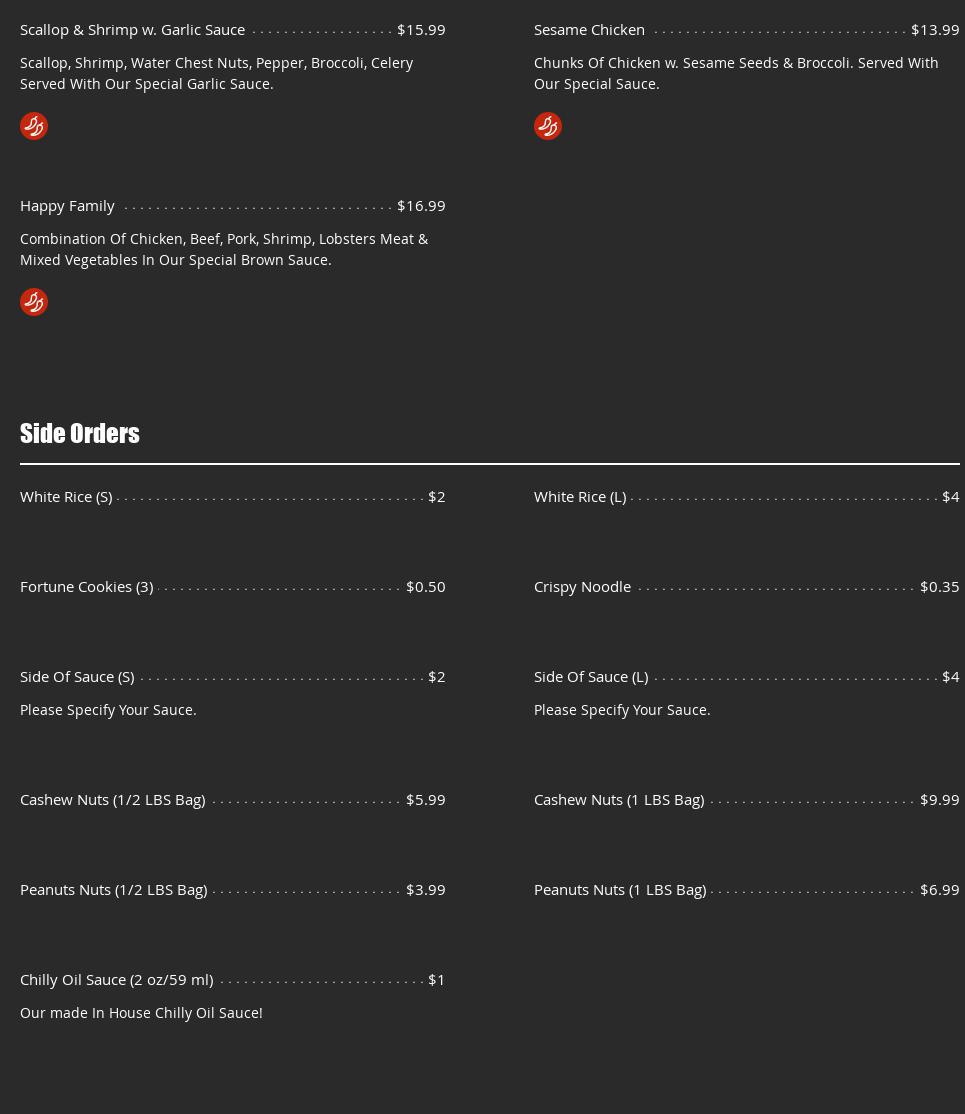Click the $16.99 Happy Family price
The image size is (965, 1114).
click(421, 206)
